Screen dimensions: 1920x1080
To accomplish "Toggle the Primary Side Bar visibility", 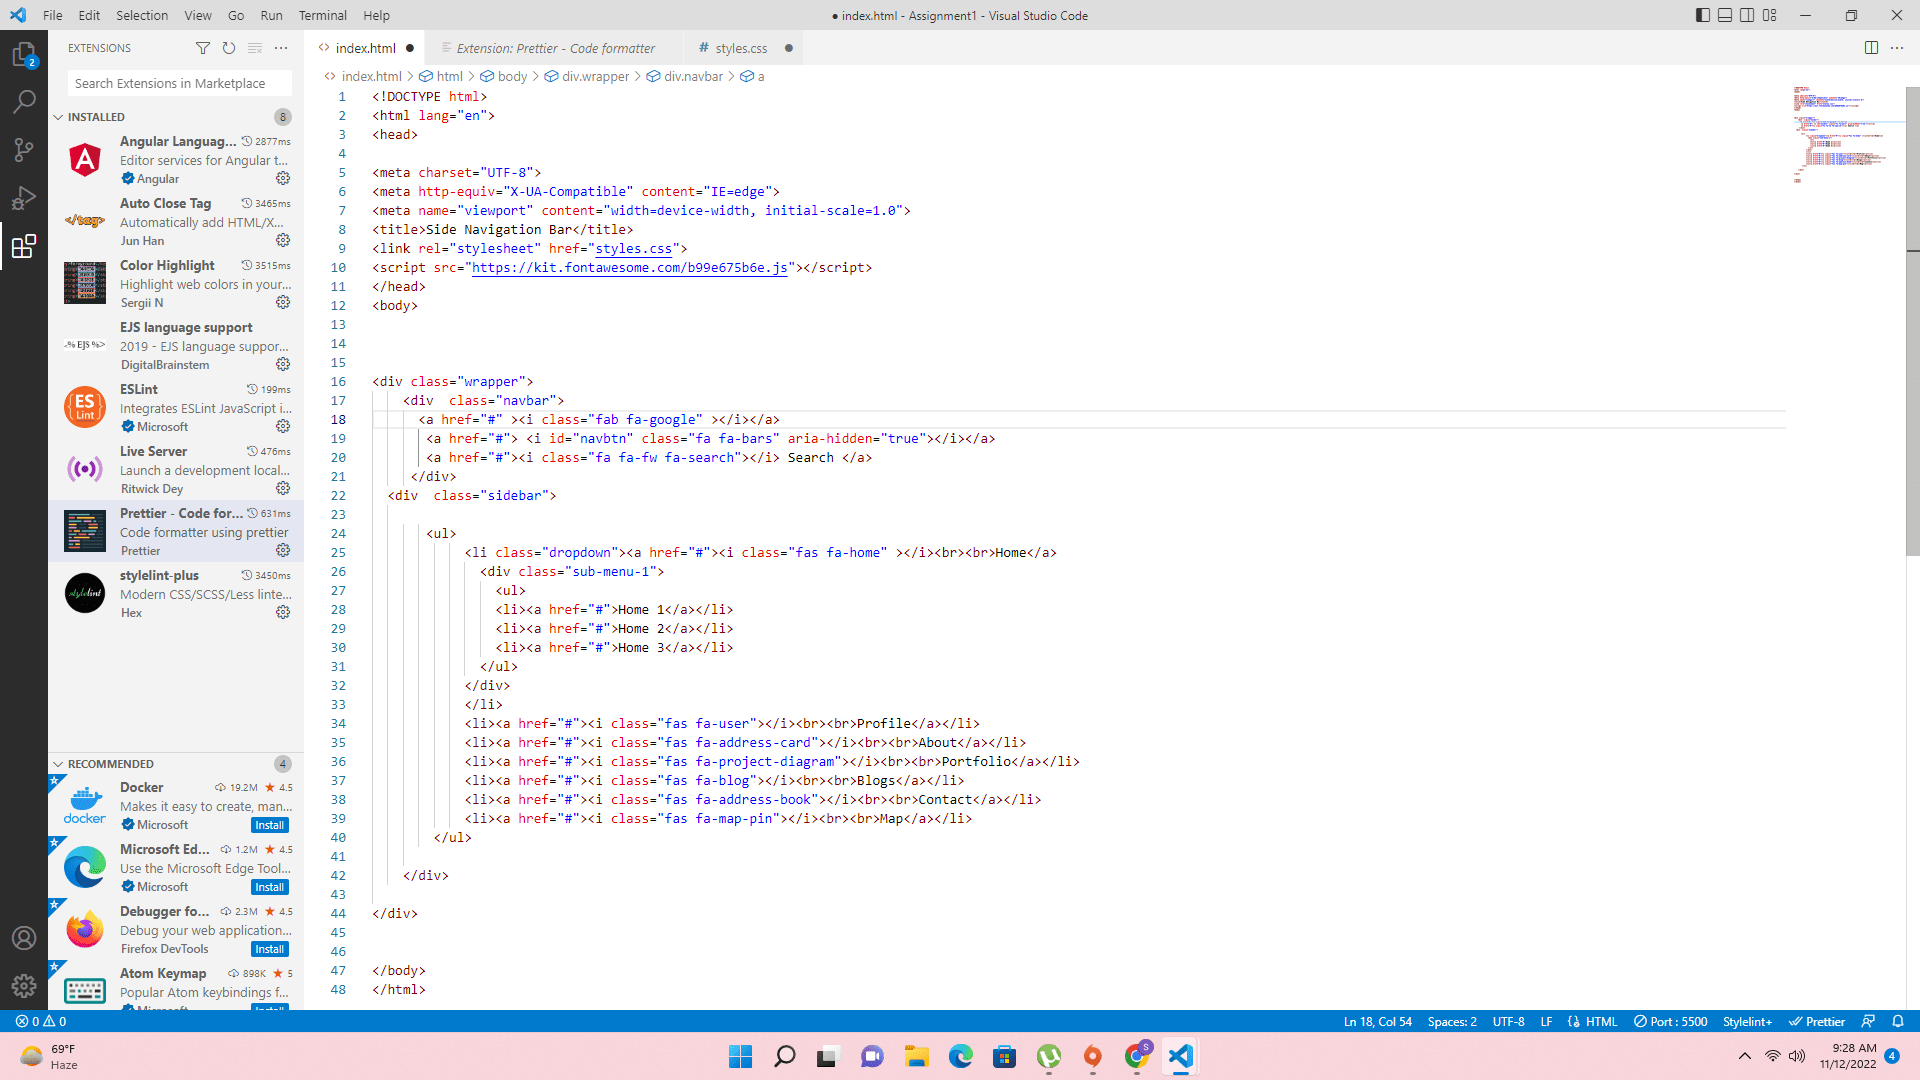I will coord(1702,15).
